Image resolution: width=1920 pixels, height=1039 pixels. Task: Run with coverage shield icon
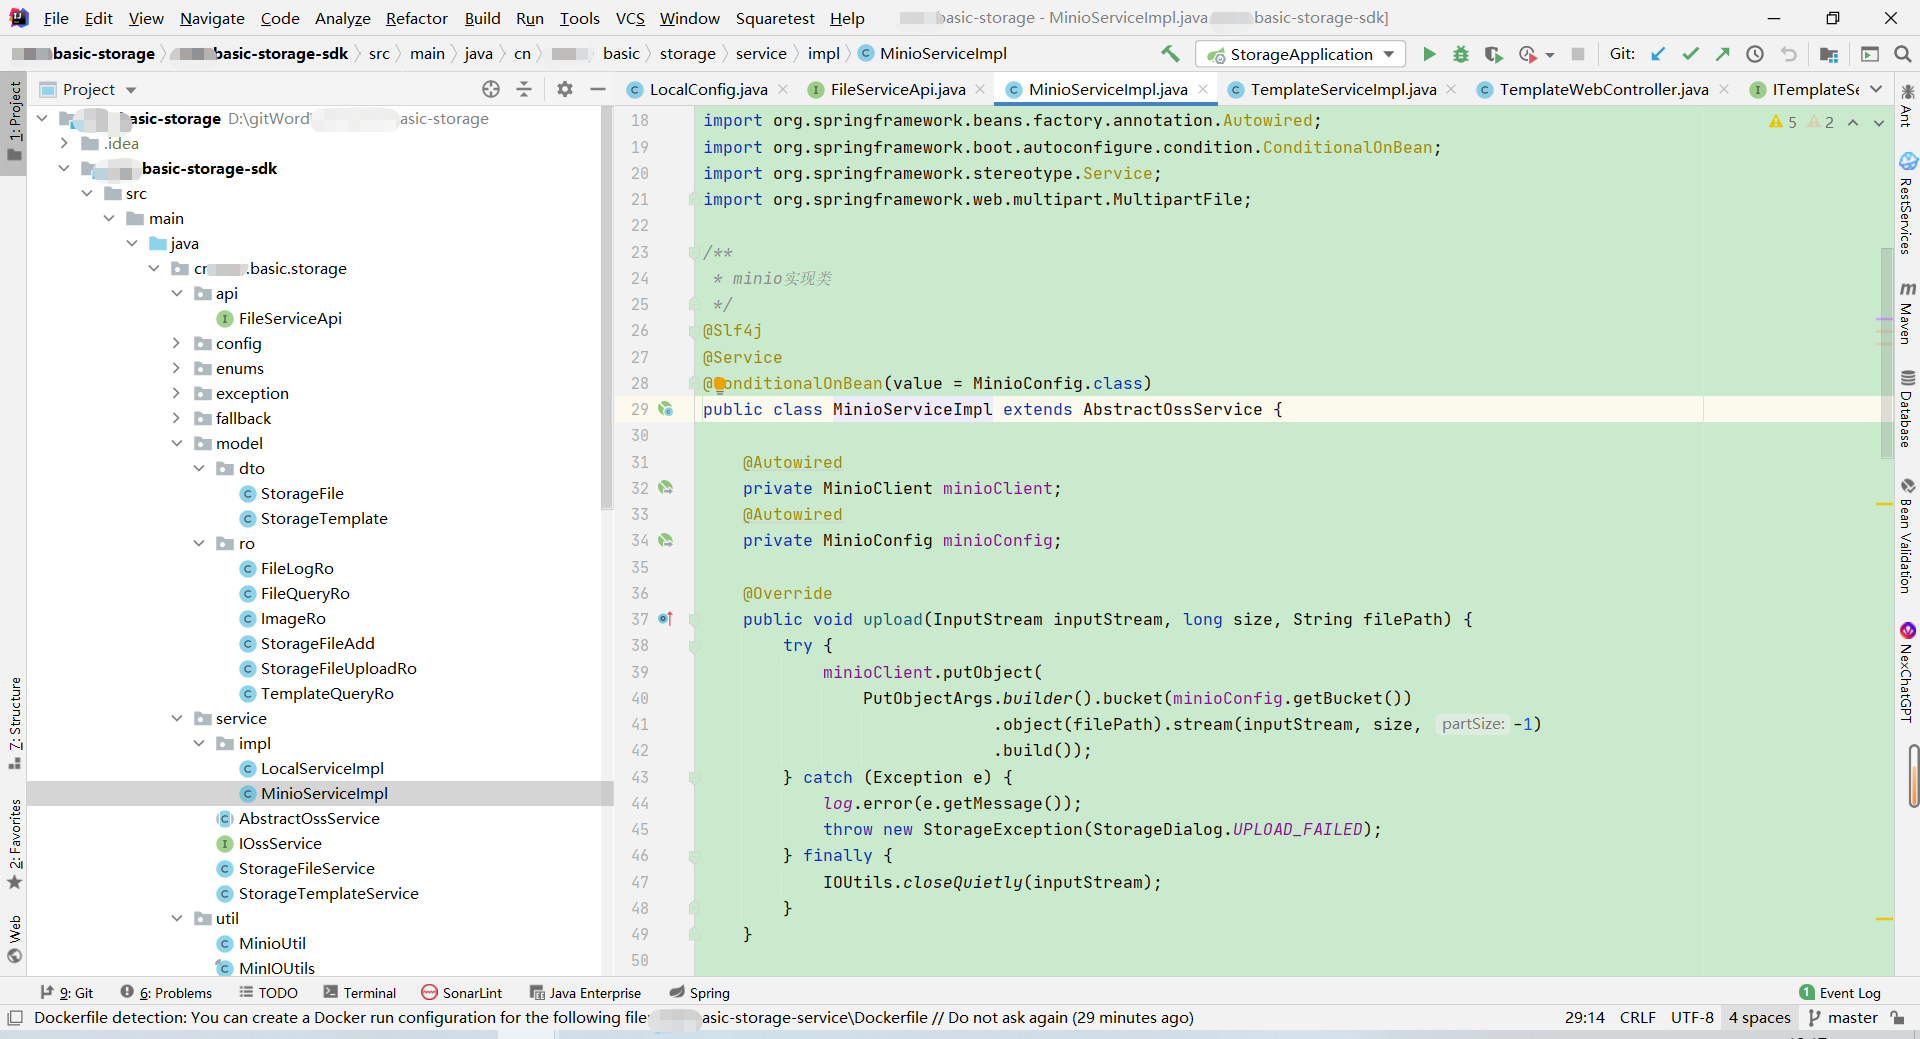coord(1493,54)
